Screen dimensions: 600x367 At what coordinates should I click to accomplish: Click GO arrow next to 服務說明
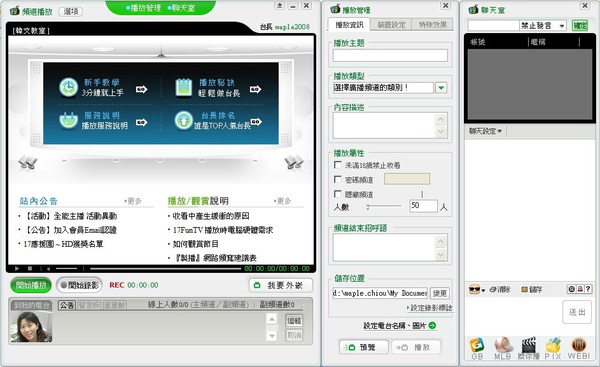click(142, 122)
